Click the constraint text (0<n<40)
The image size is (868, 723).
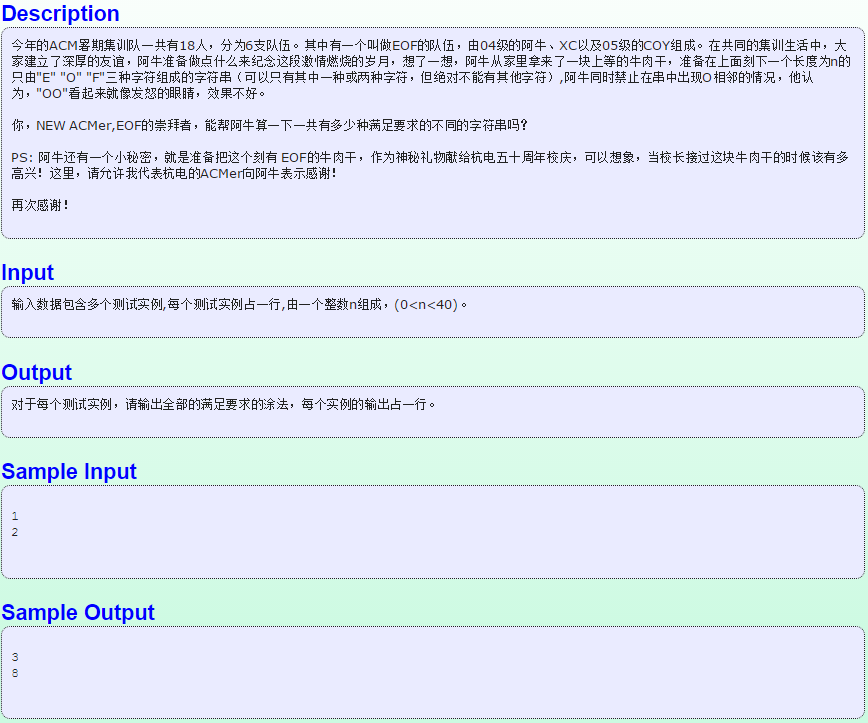426,304
